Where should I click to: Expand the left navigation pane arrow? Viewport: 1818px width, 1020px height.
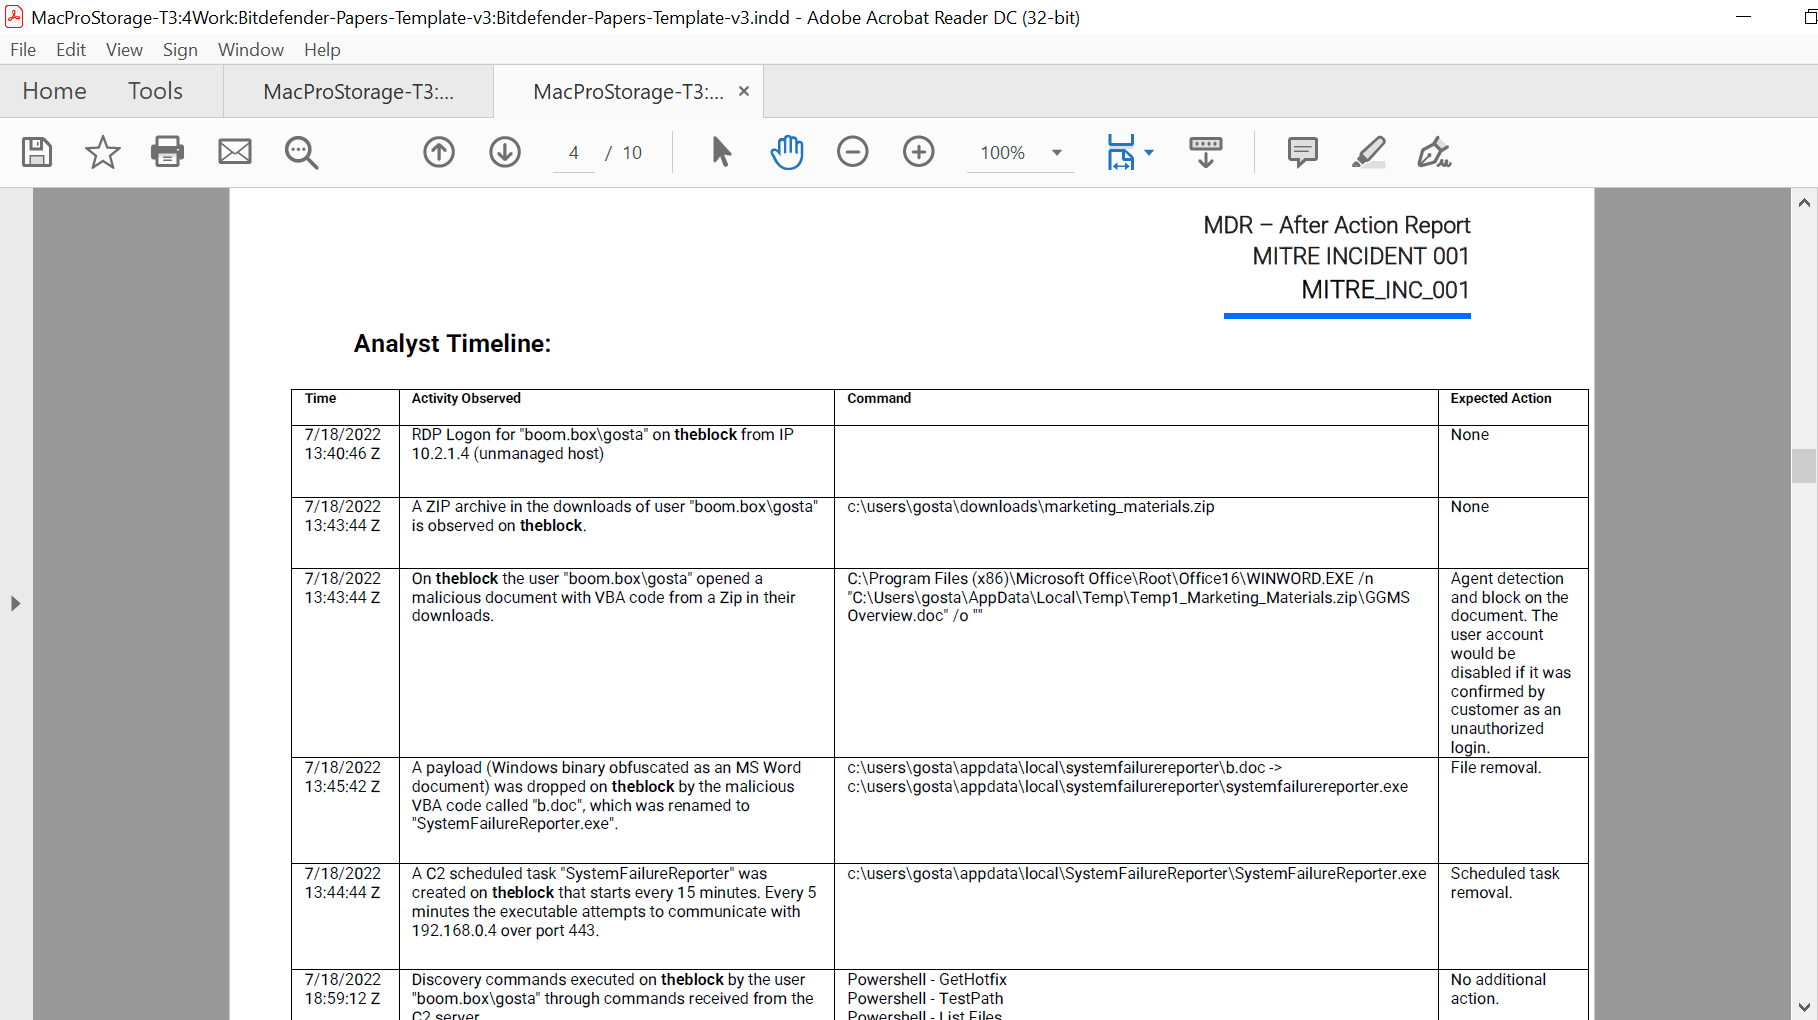[15, 604]
